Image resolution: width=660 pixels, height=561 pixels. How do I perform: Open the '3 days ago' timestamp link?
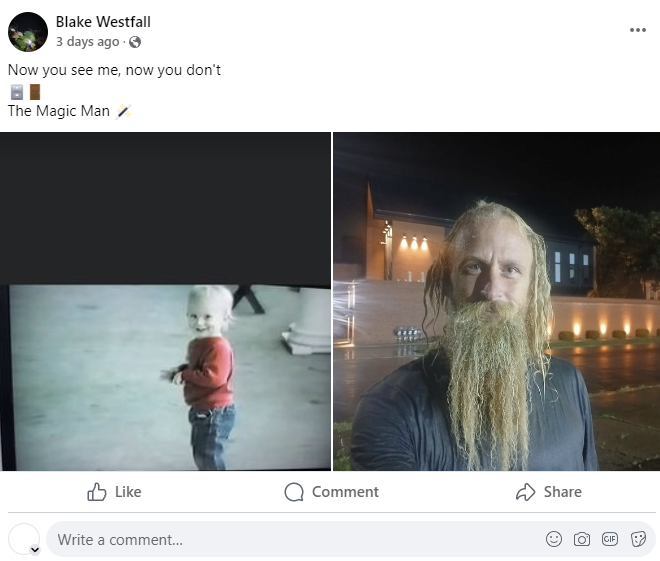88,42
